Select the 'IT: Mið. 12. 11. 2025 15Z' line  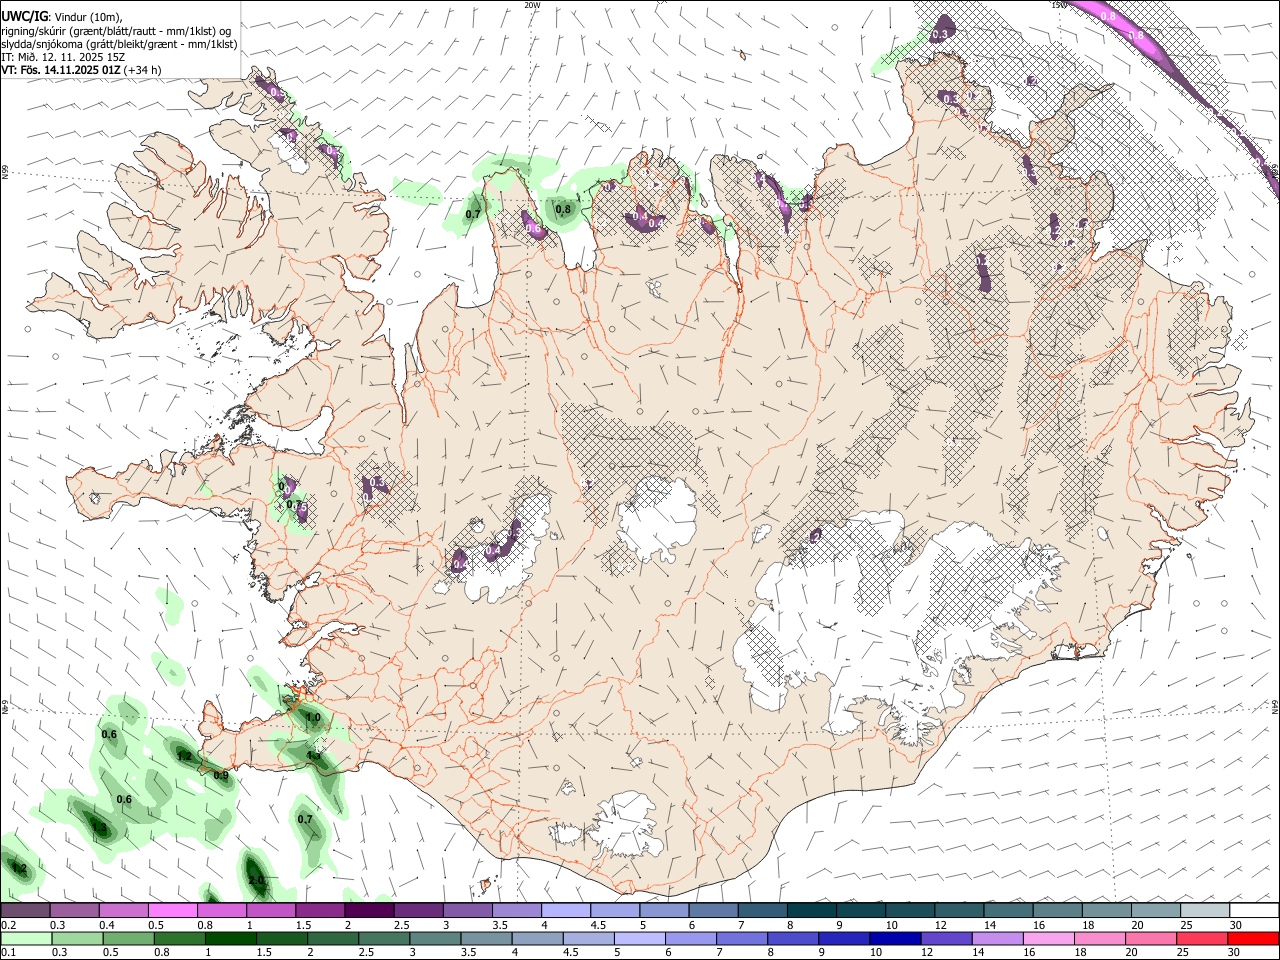click(63, 57)
